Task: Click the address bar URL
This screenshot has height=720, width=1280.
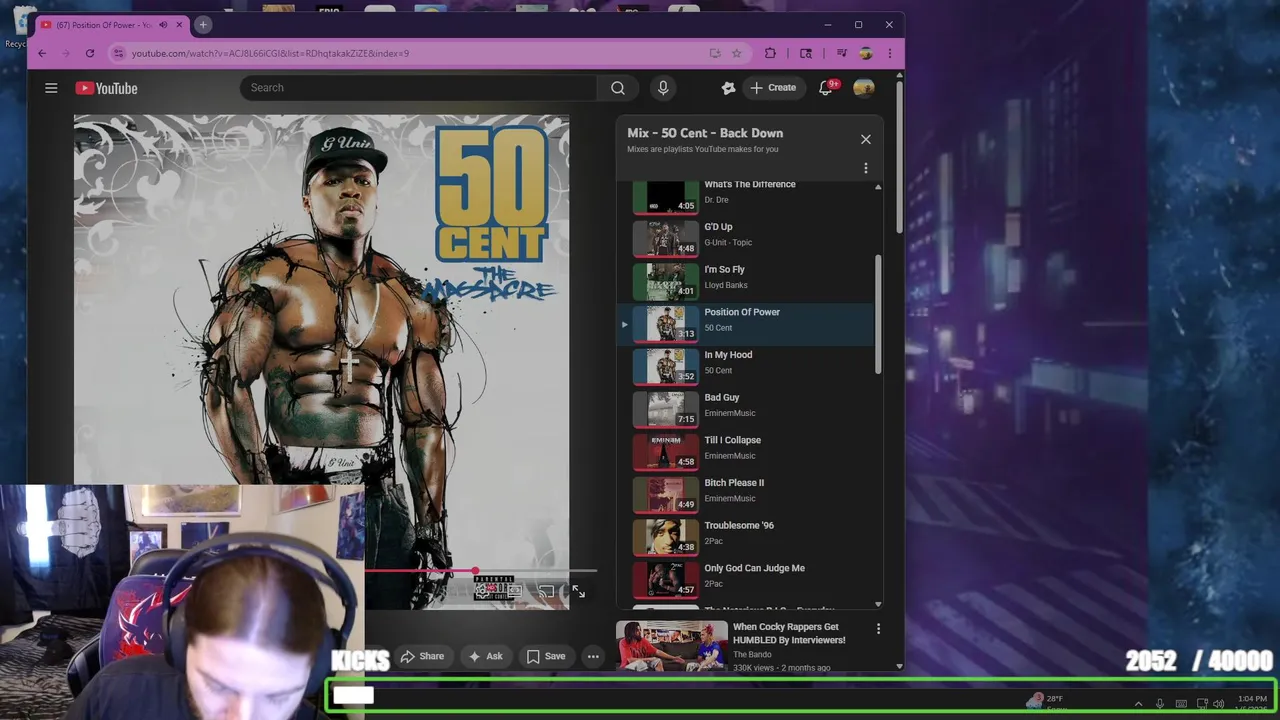Action: point(270,53)
